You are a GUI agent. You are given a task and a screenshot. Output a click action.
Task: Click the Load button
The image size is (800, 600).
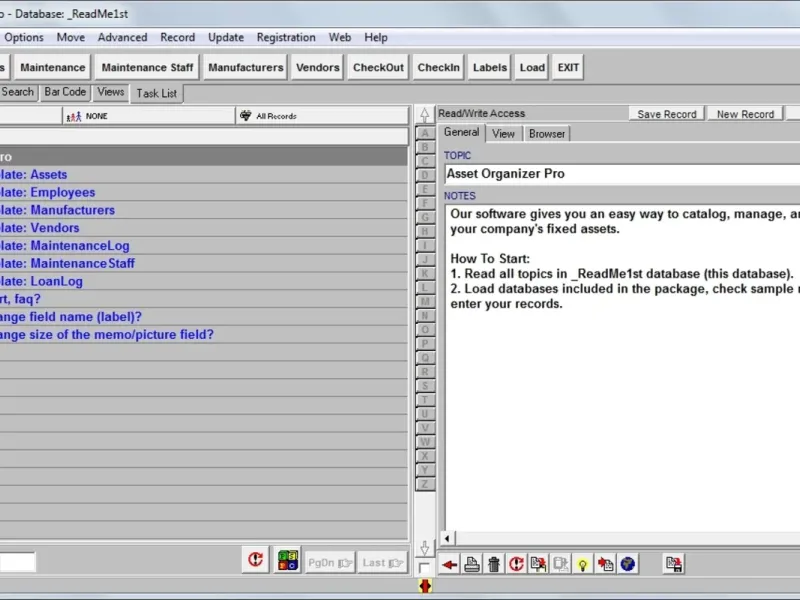[x=532, y=67]
